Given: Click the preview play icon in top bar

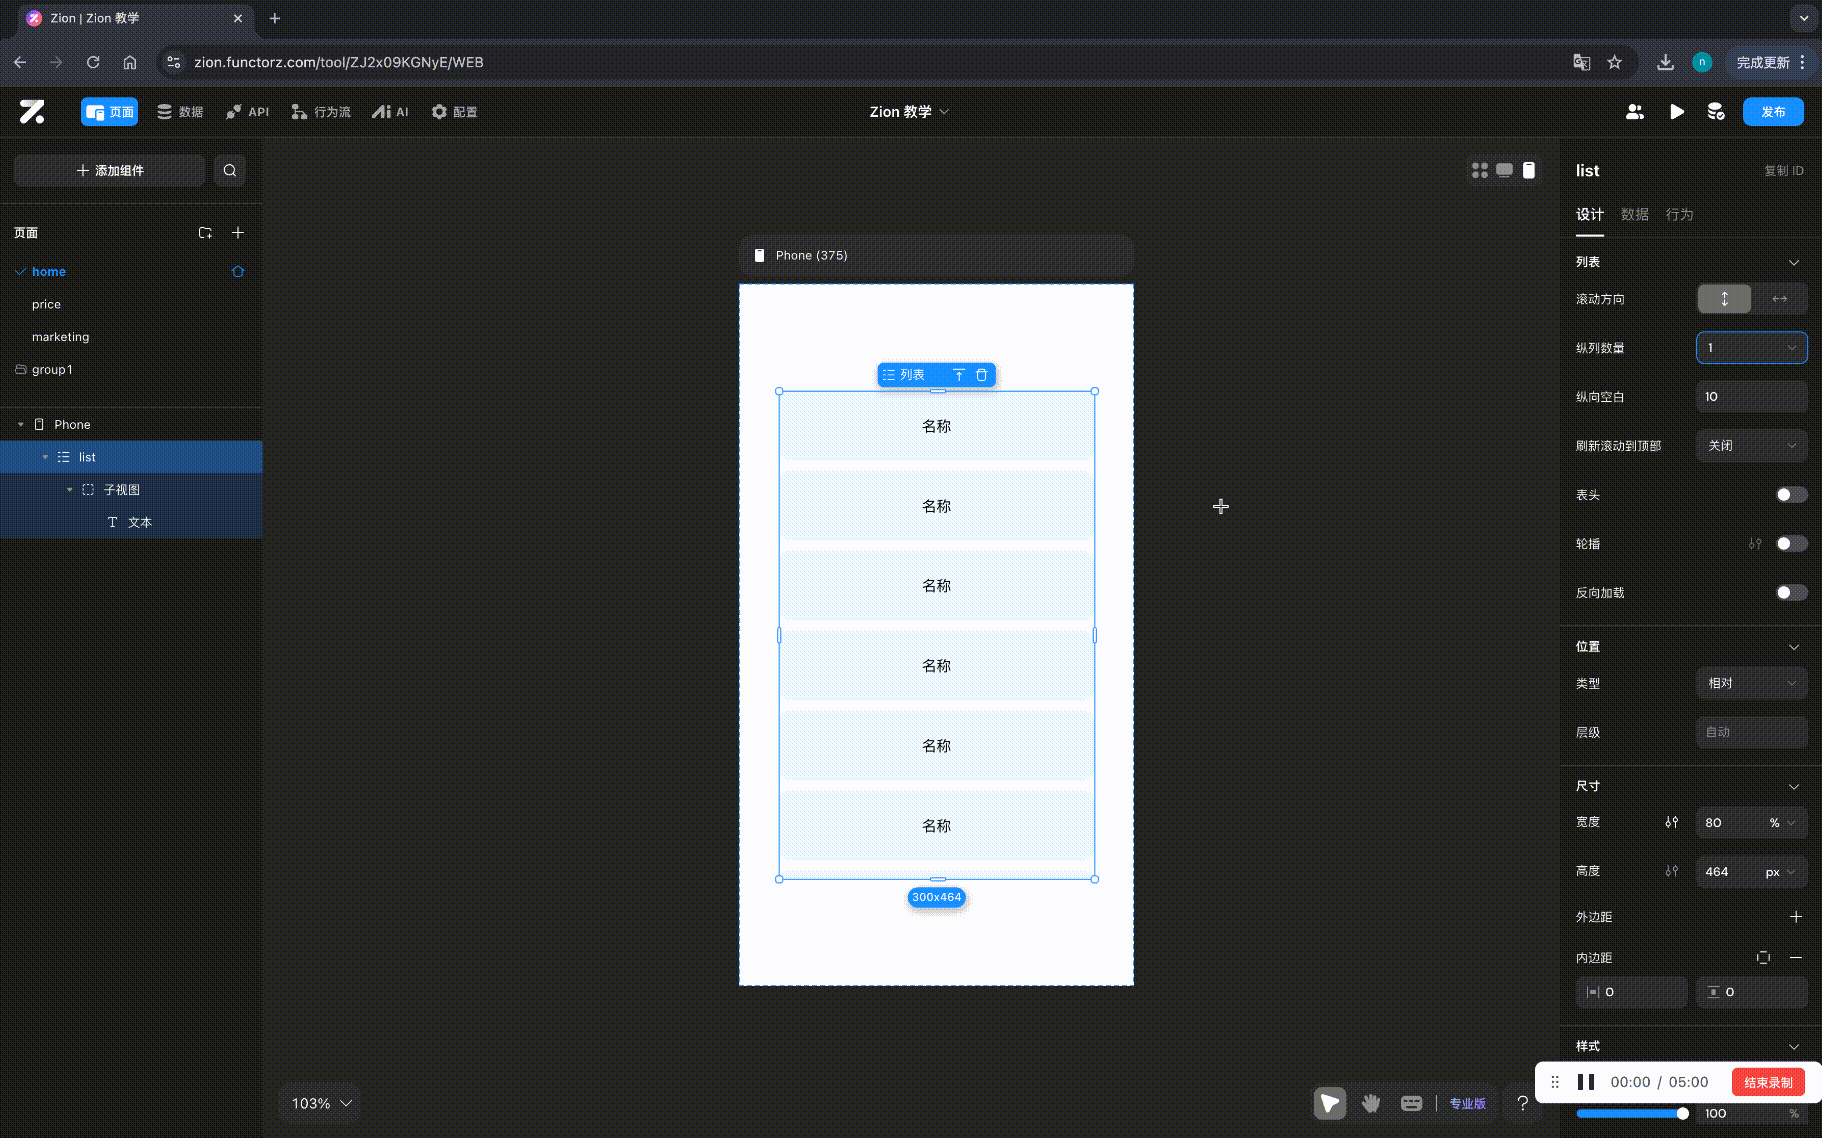Looking at the screenshot, I should (1676, 112).
